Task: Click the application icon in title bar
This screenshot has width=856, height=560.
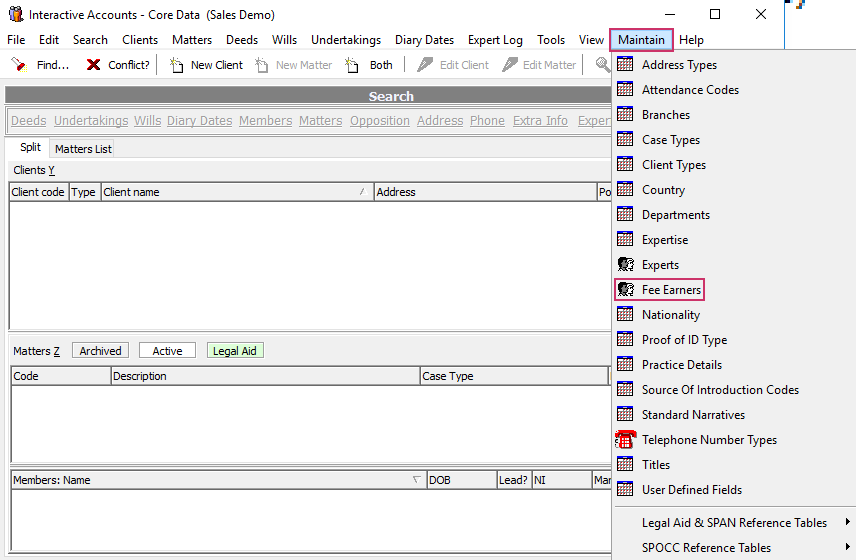Action: click(16, 14)
